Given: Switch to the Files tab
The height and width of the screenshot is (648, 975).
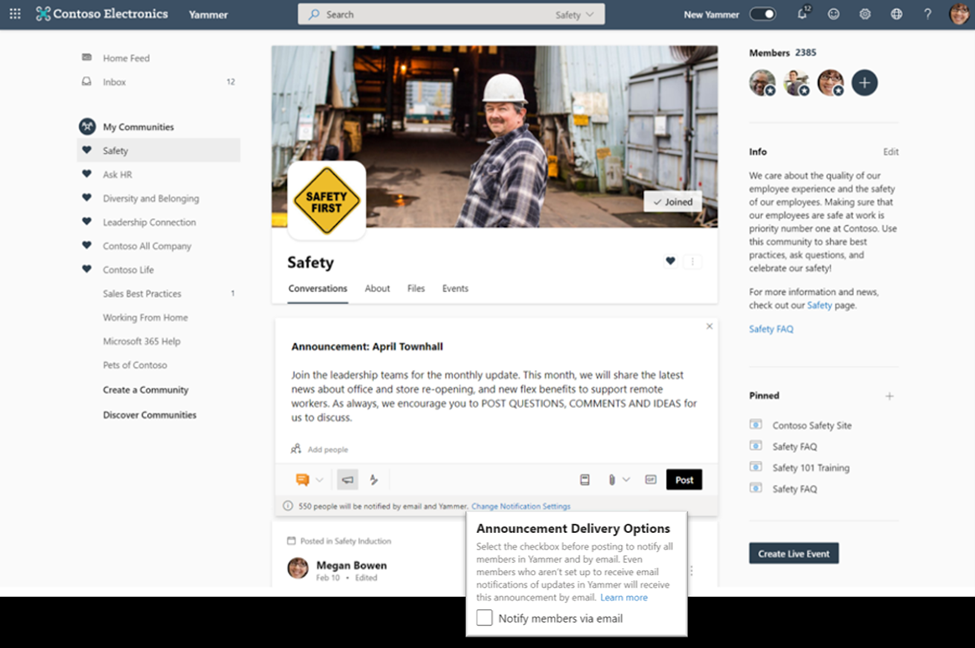Looking at the screenshot, I should coord(416,288).
